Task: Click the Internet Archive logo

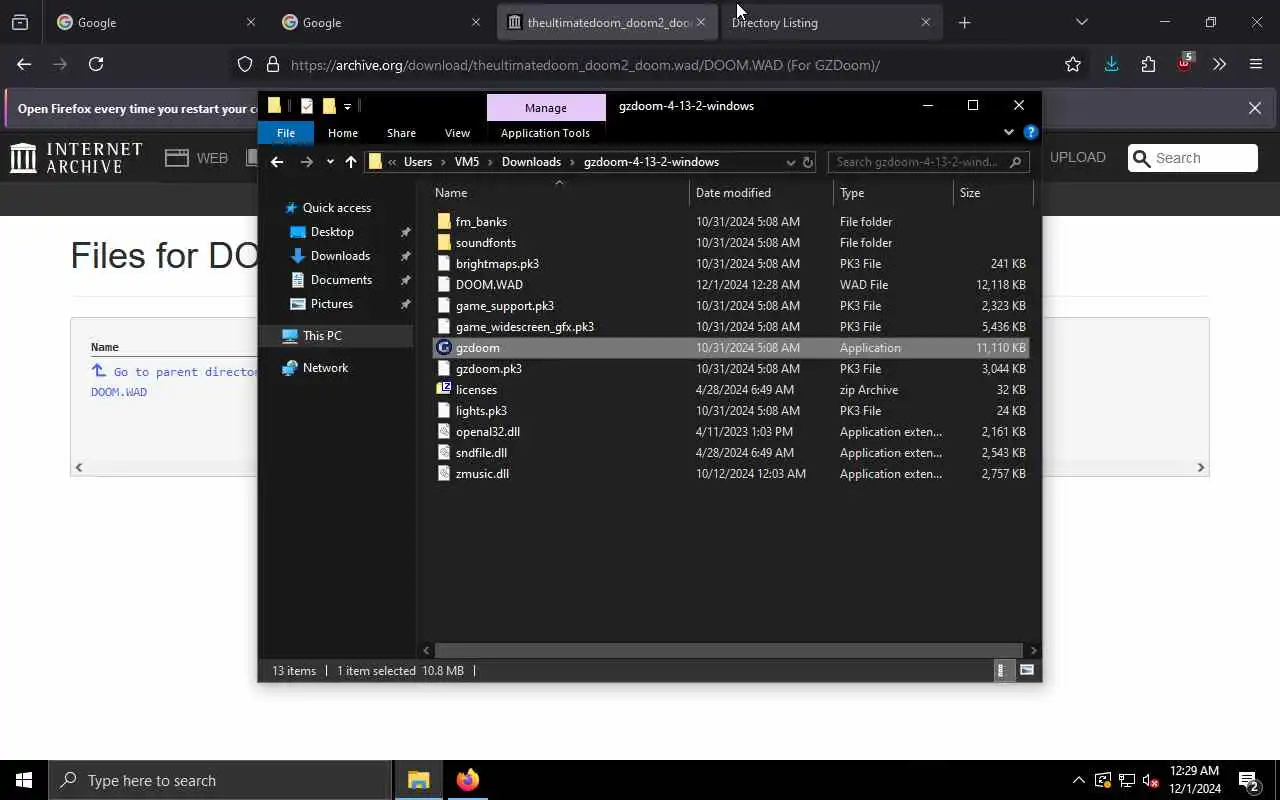Action: (77, 158)
